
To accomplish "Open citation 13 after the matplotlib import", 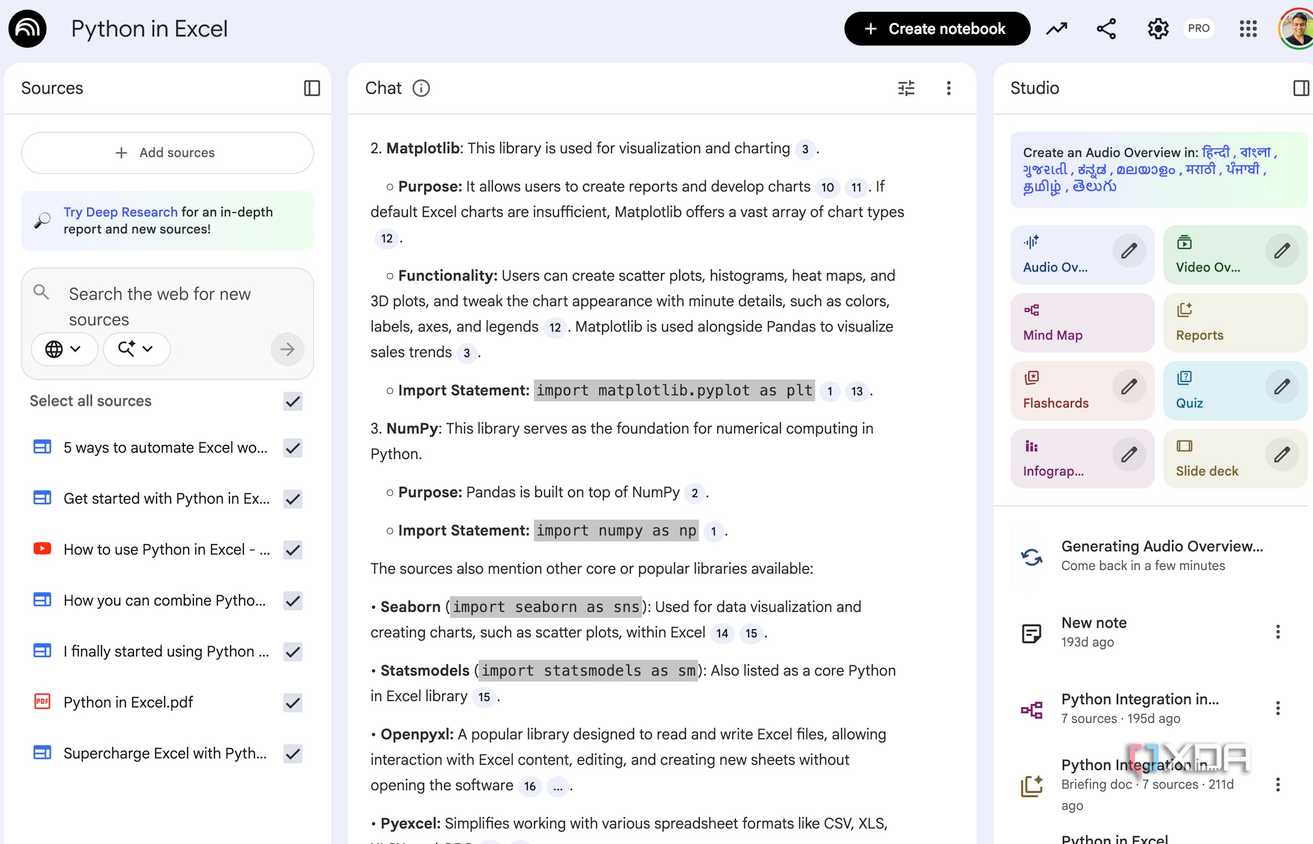I will [857, 391].
